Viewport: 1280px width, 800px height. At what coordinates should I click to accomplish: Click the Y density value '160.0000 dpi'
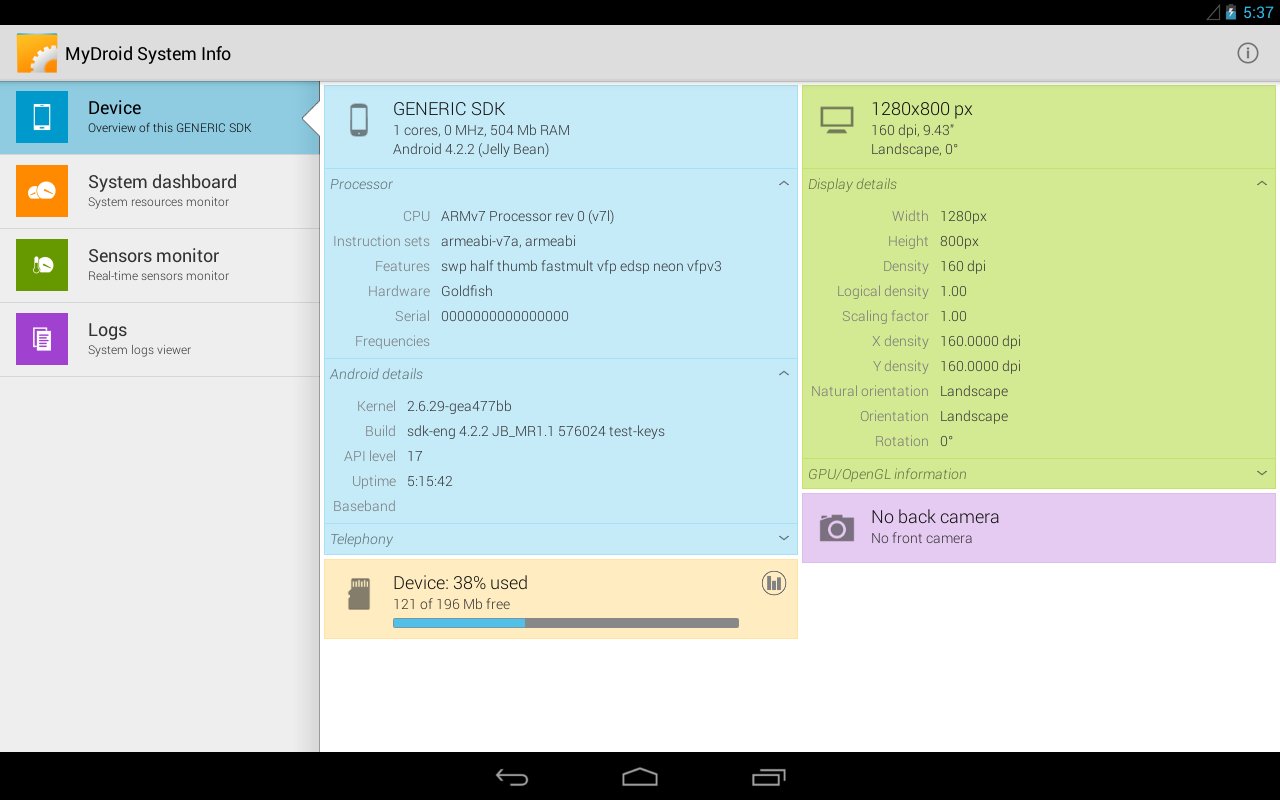pyautogui.click(x=980, y=366)
